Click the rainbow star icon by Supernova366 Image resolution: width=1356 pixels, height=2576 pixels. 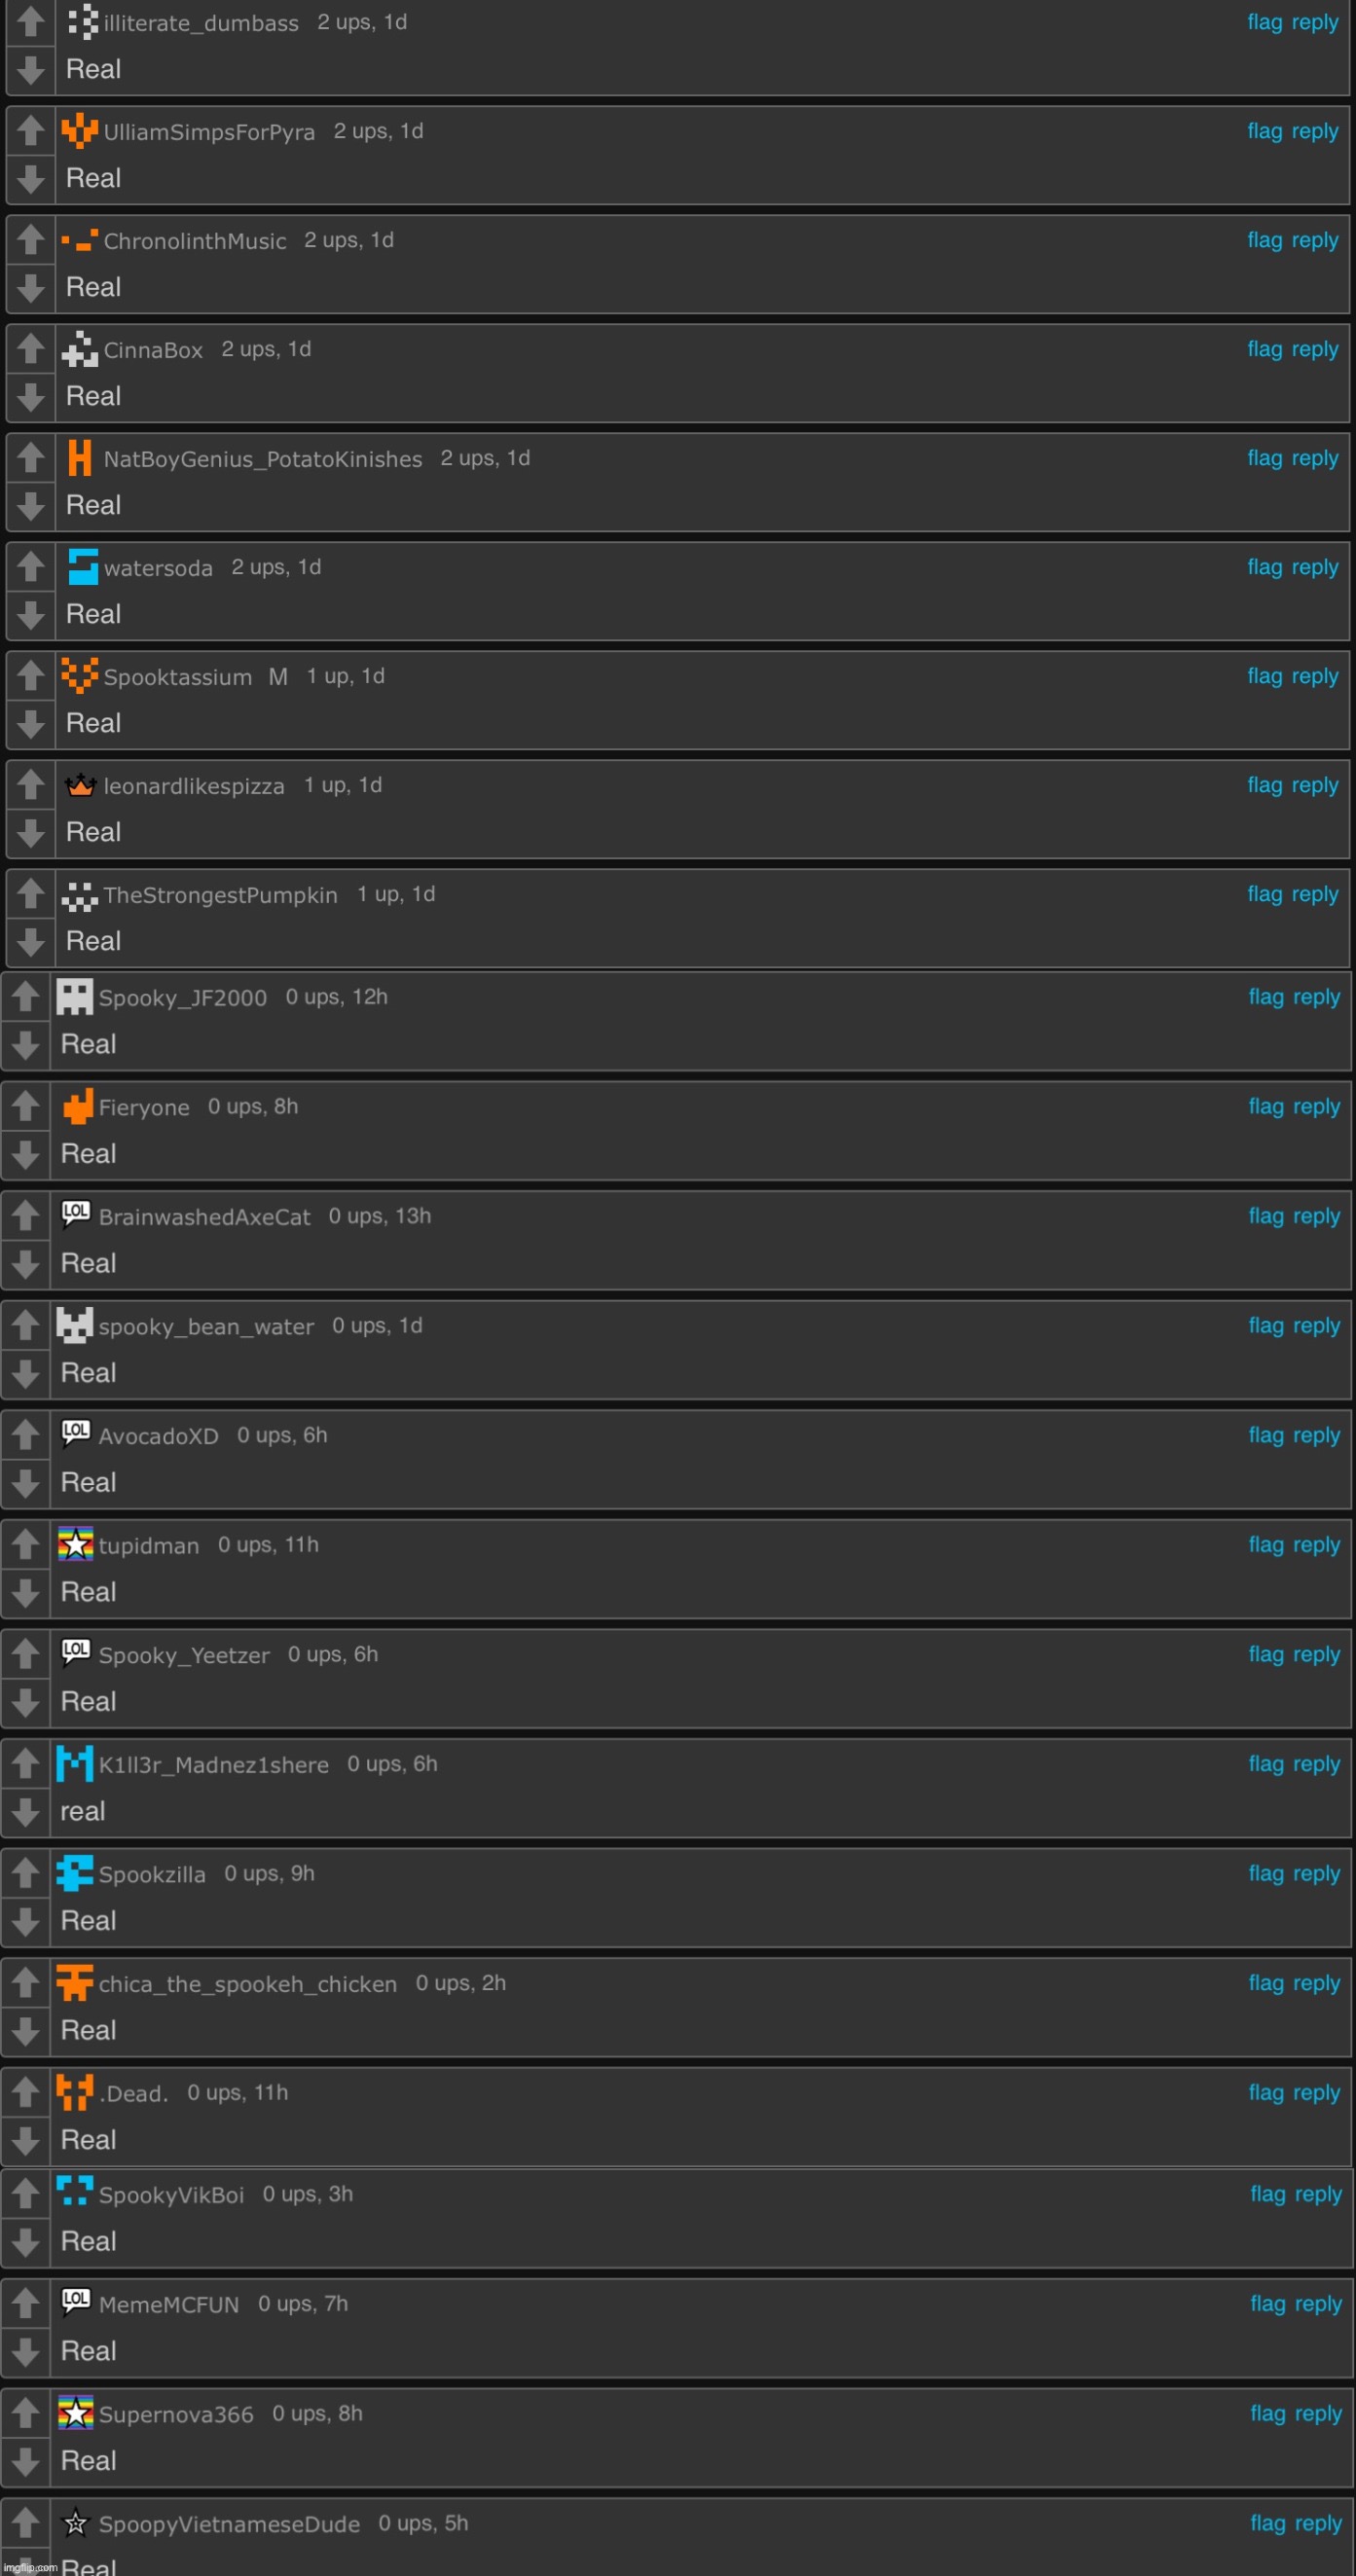(75, 2413)
